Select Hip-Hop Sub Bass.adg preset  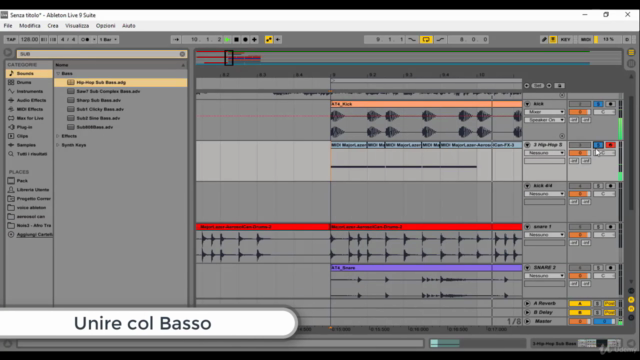(x=121, y=82)
